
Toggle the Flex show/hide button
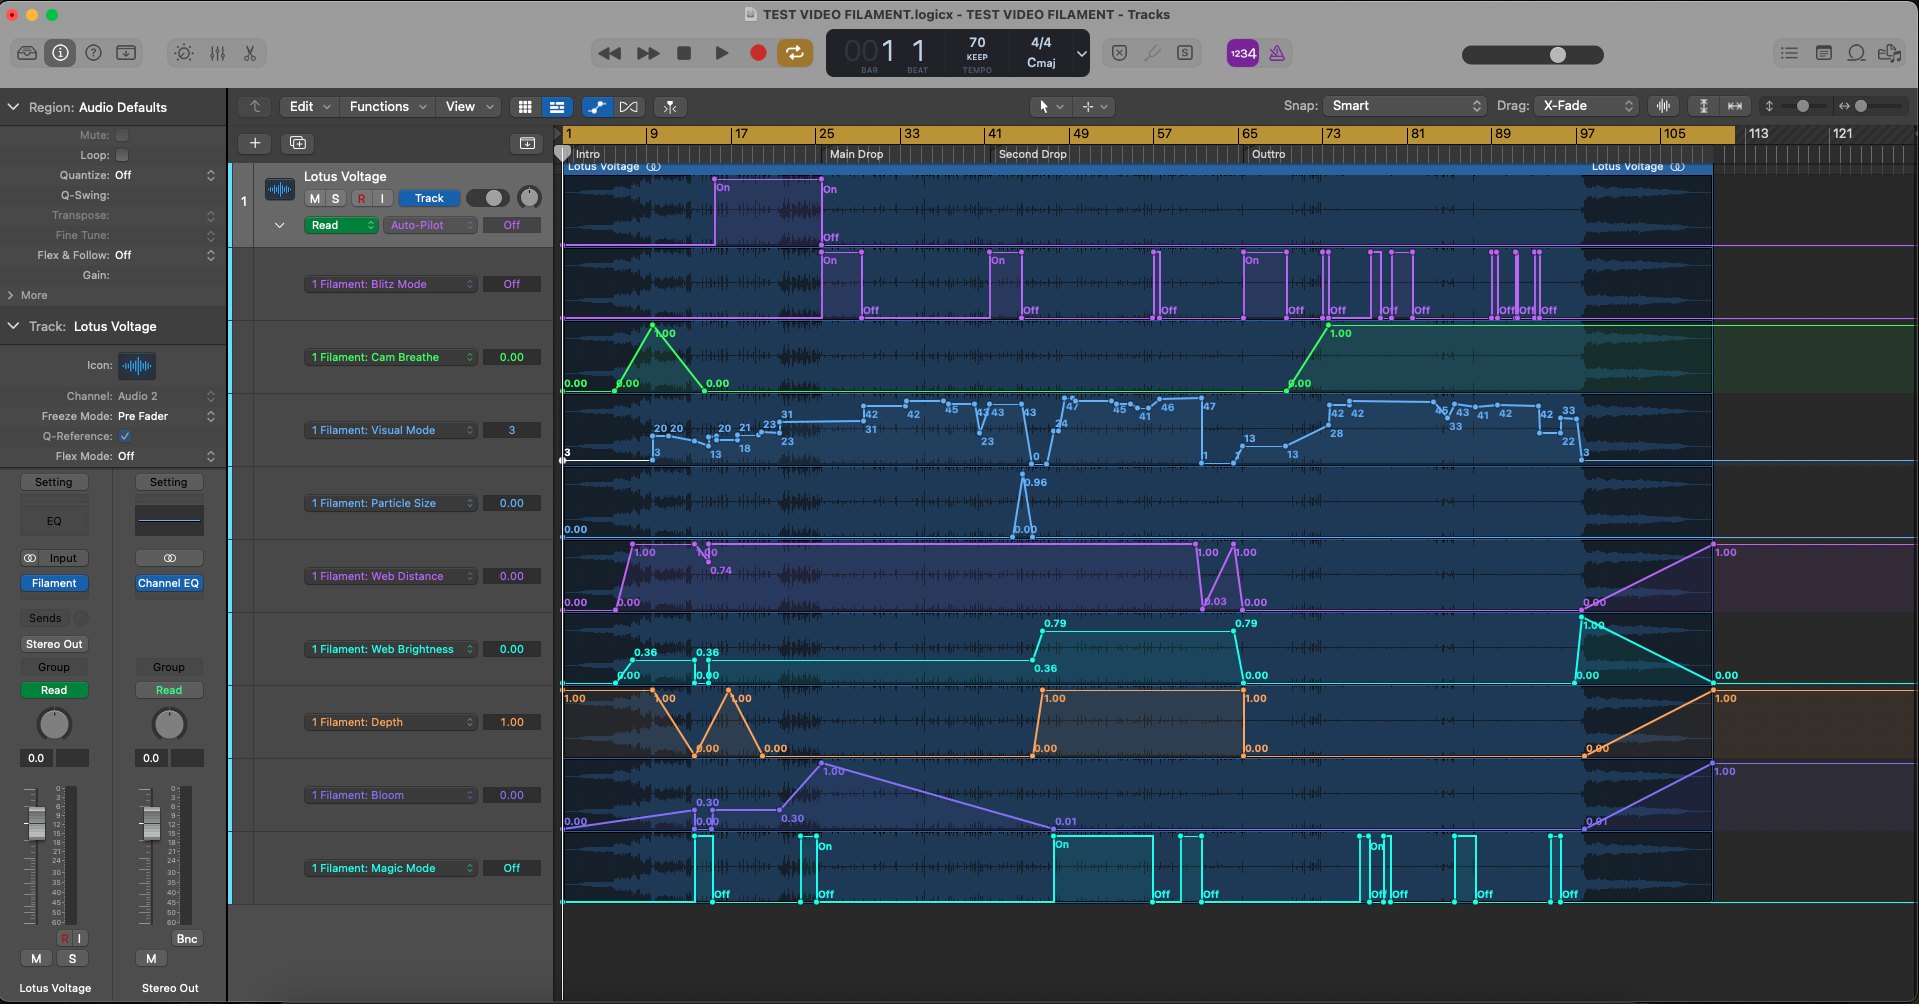628,106
